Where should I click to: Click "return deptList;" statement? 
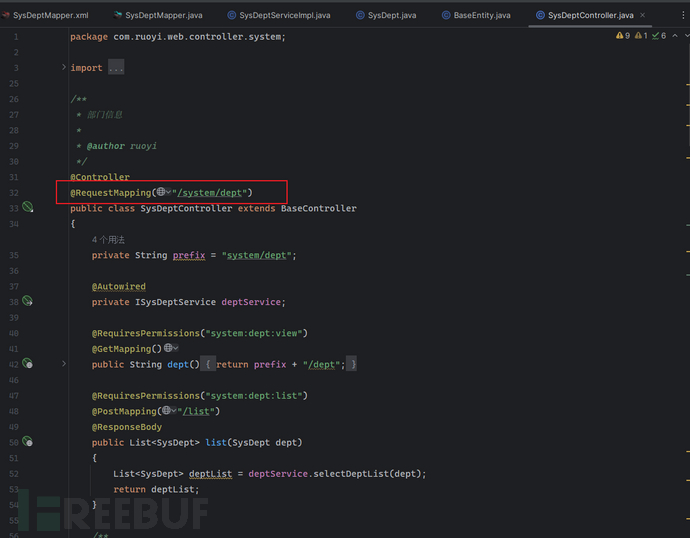pyautogui.click(x=156, y=489)
